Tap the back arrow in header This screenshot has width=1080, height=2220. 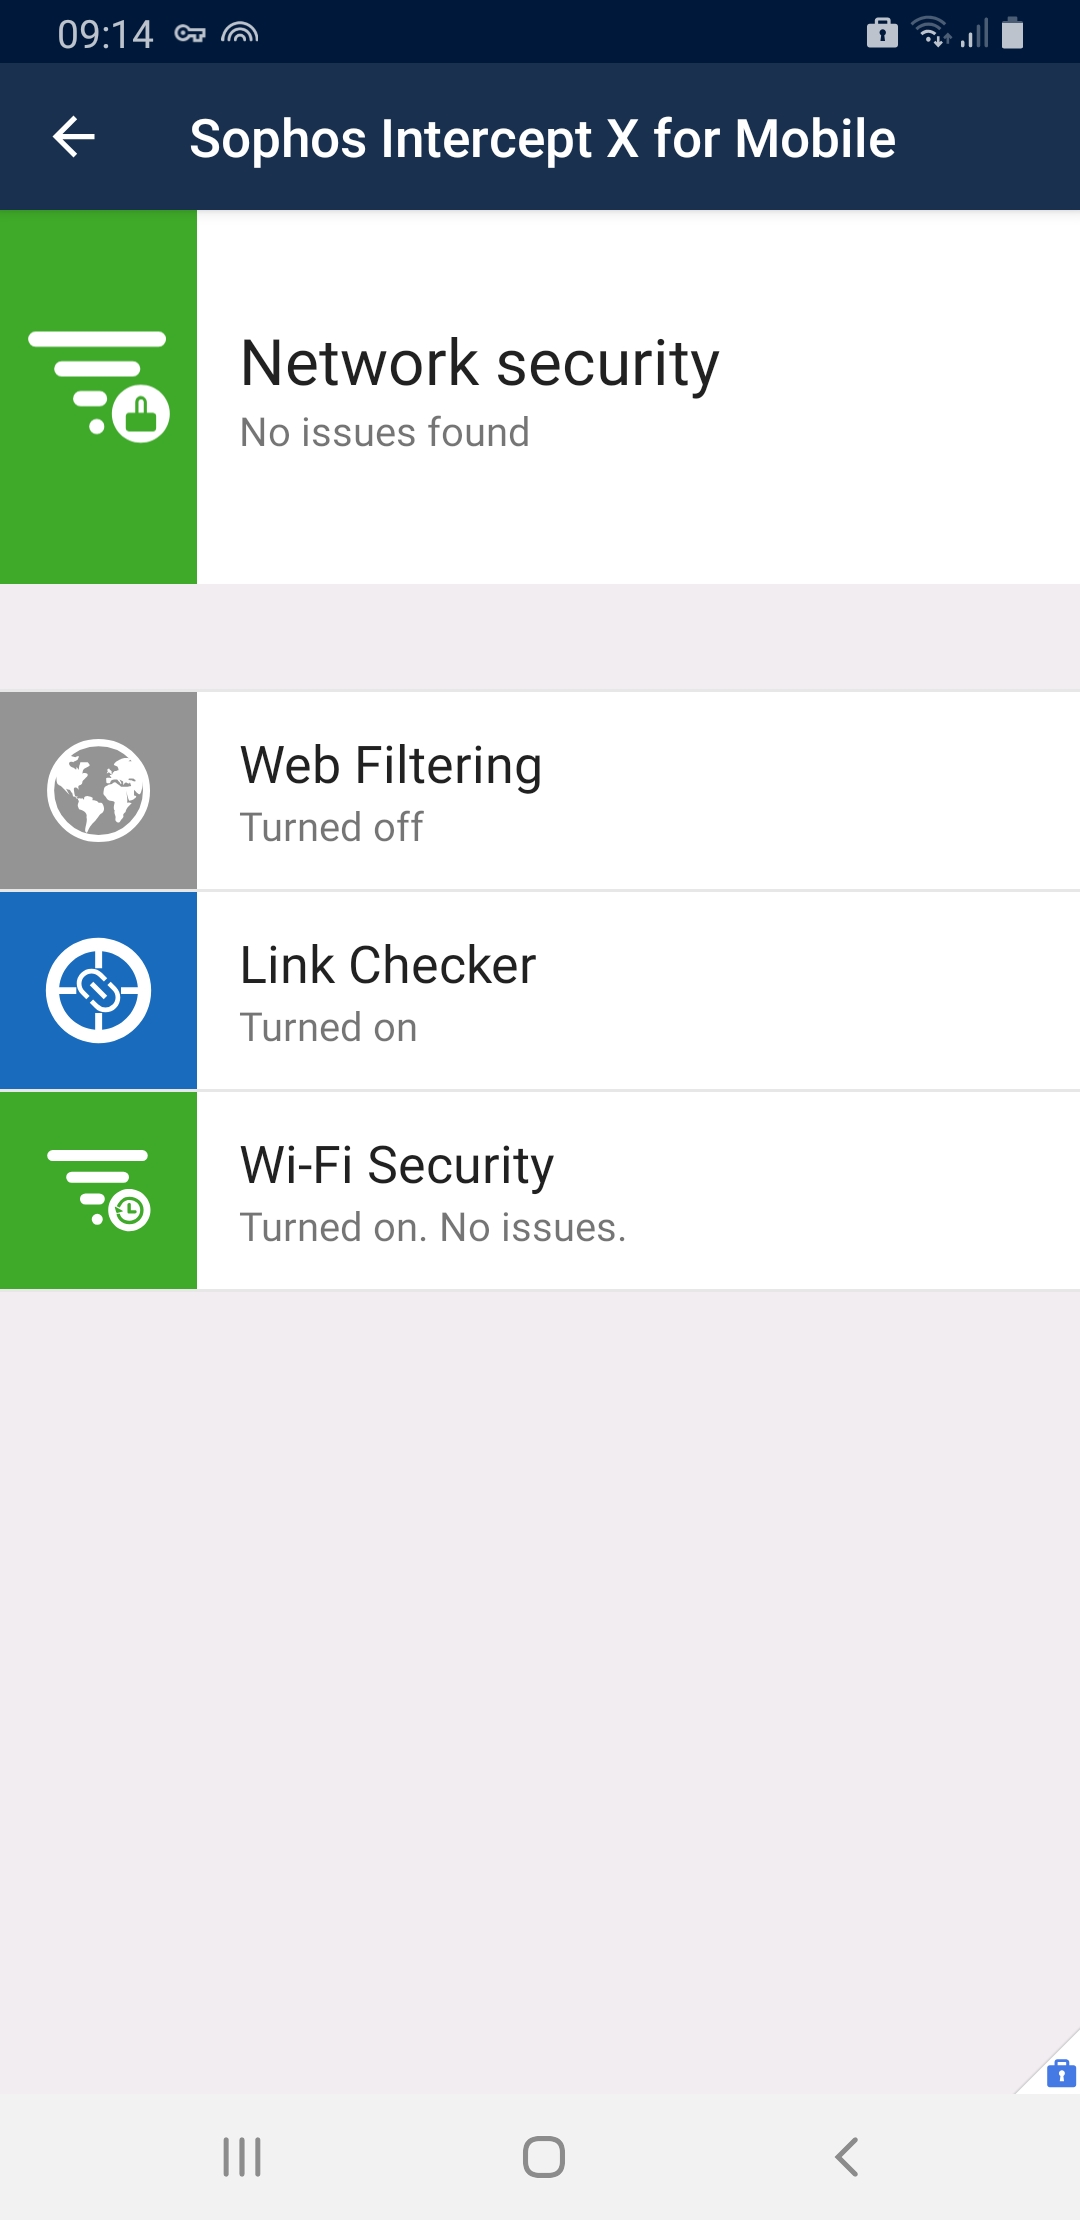tap(74, 137)
